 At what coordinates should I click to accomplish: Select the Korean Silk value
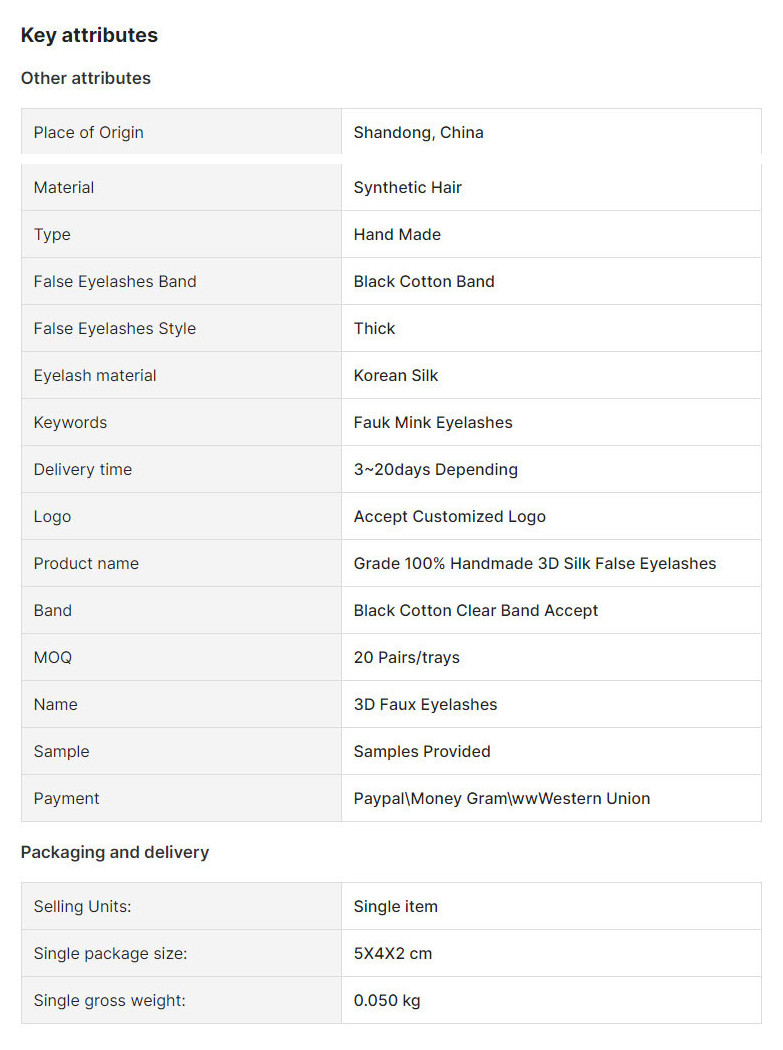pyautogui.click(x=396, y=375)
